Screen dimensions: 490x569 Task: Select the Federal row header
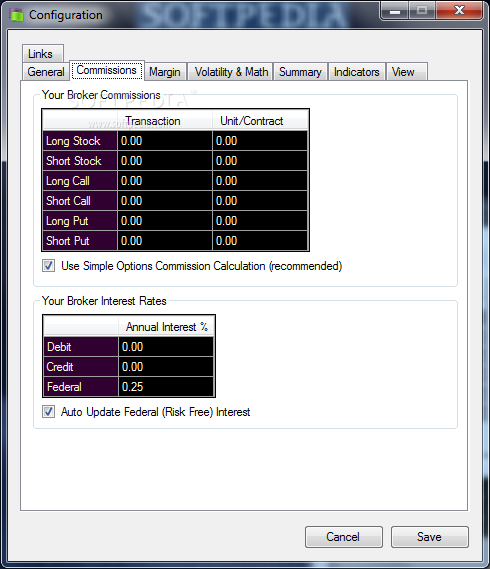tap(81, 386)
